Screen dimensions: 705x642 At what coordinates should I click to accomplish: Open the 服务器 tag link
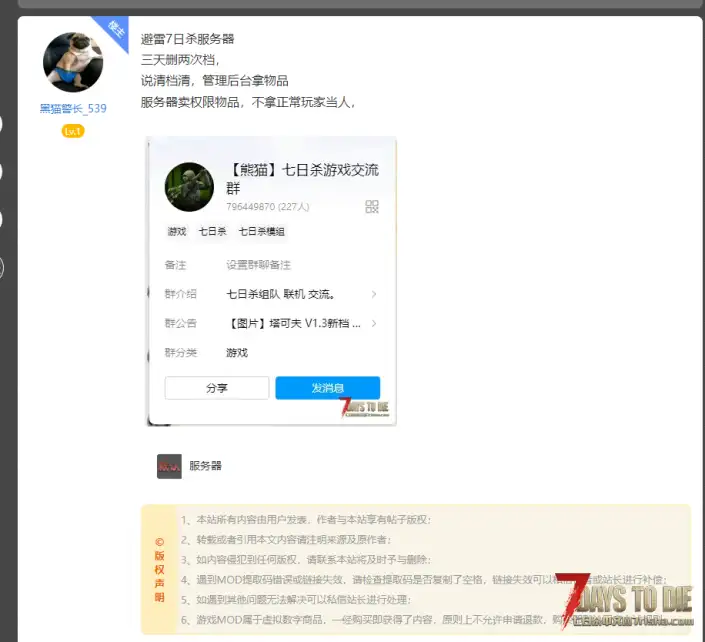[x=205, y=466]
